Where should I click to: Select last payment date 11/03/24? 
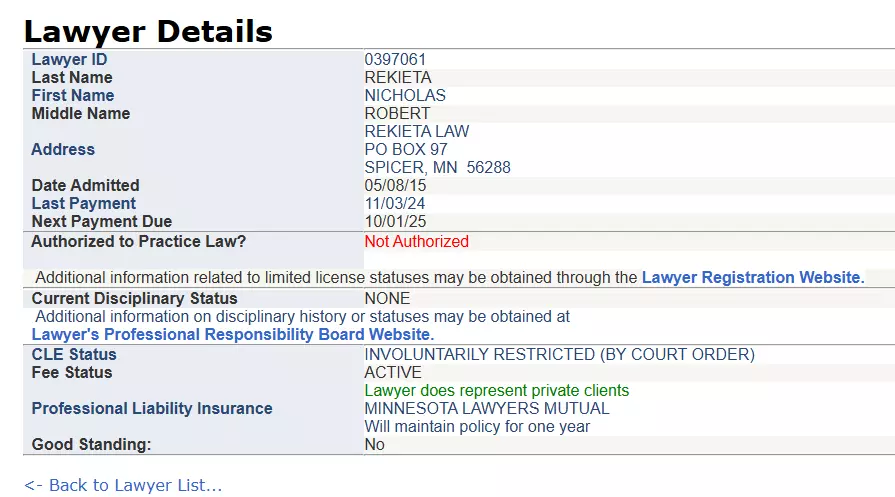click(x=394, y=204)
